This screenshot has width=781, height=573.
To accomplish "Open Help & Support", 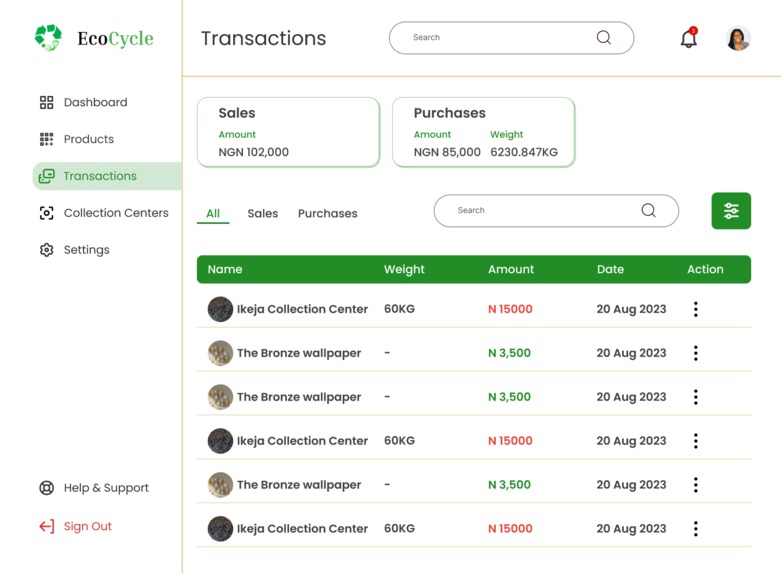I will click(x=94, y=488).
